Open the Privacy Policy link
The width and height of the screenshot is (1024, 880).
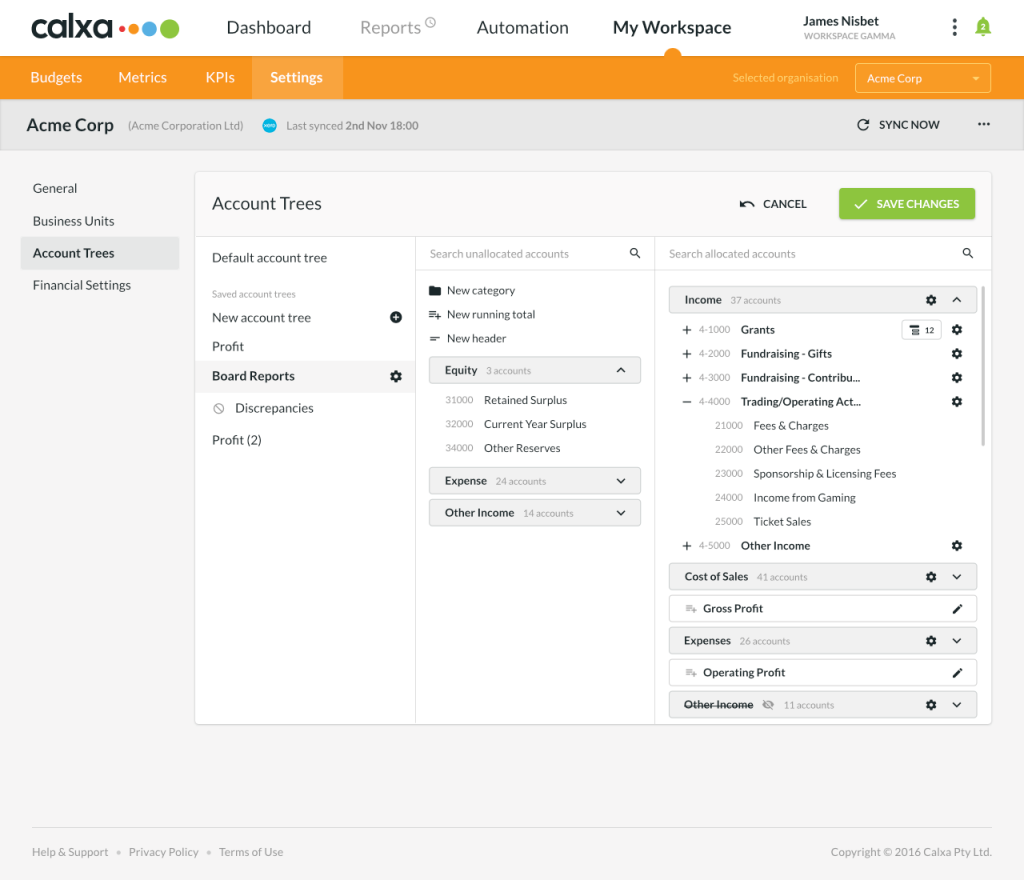pos(163,852)
